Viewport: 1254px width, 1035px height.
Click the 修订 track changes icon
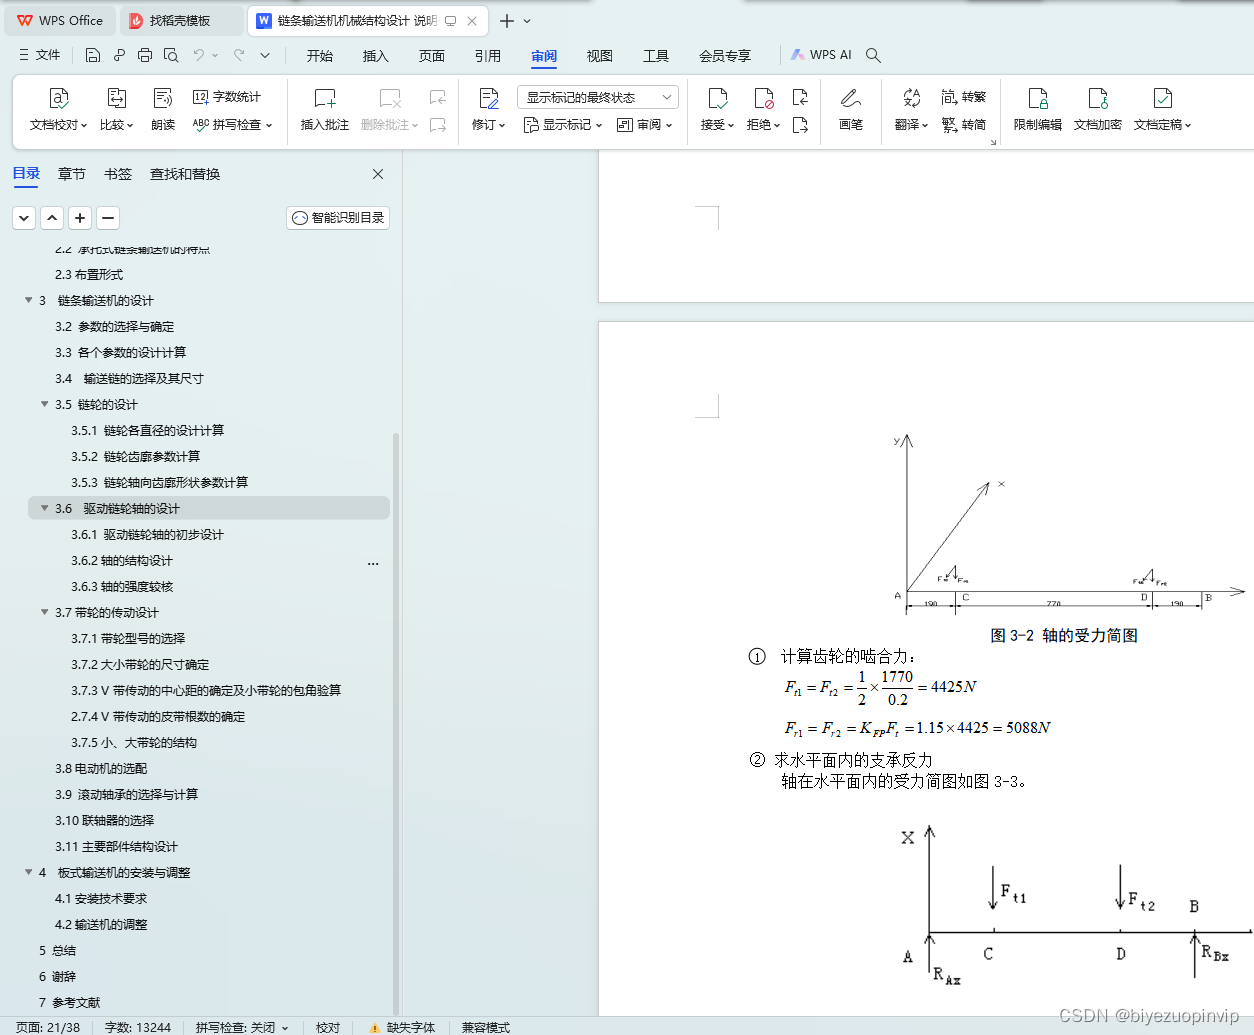click(x=489, y=99)
